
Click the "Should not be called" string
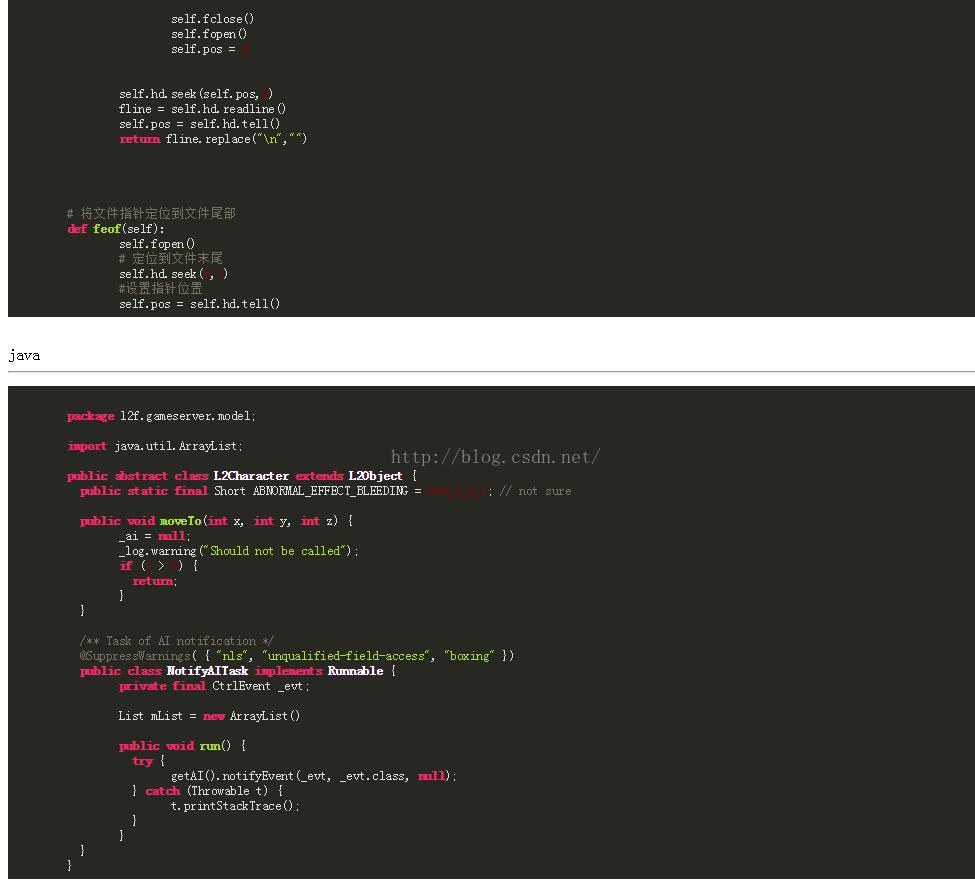pos(276,551)
